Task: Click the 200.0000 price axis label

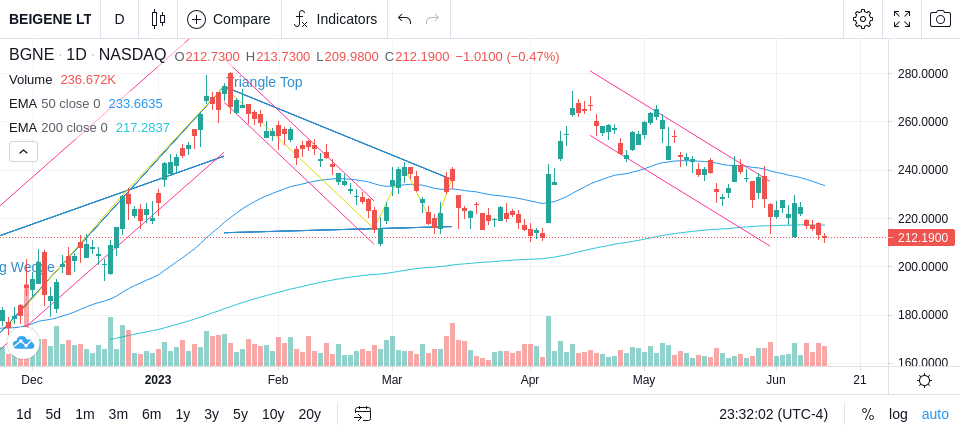Action: pyautogui.click(x=922, y=266)
